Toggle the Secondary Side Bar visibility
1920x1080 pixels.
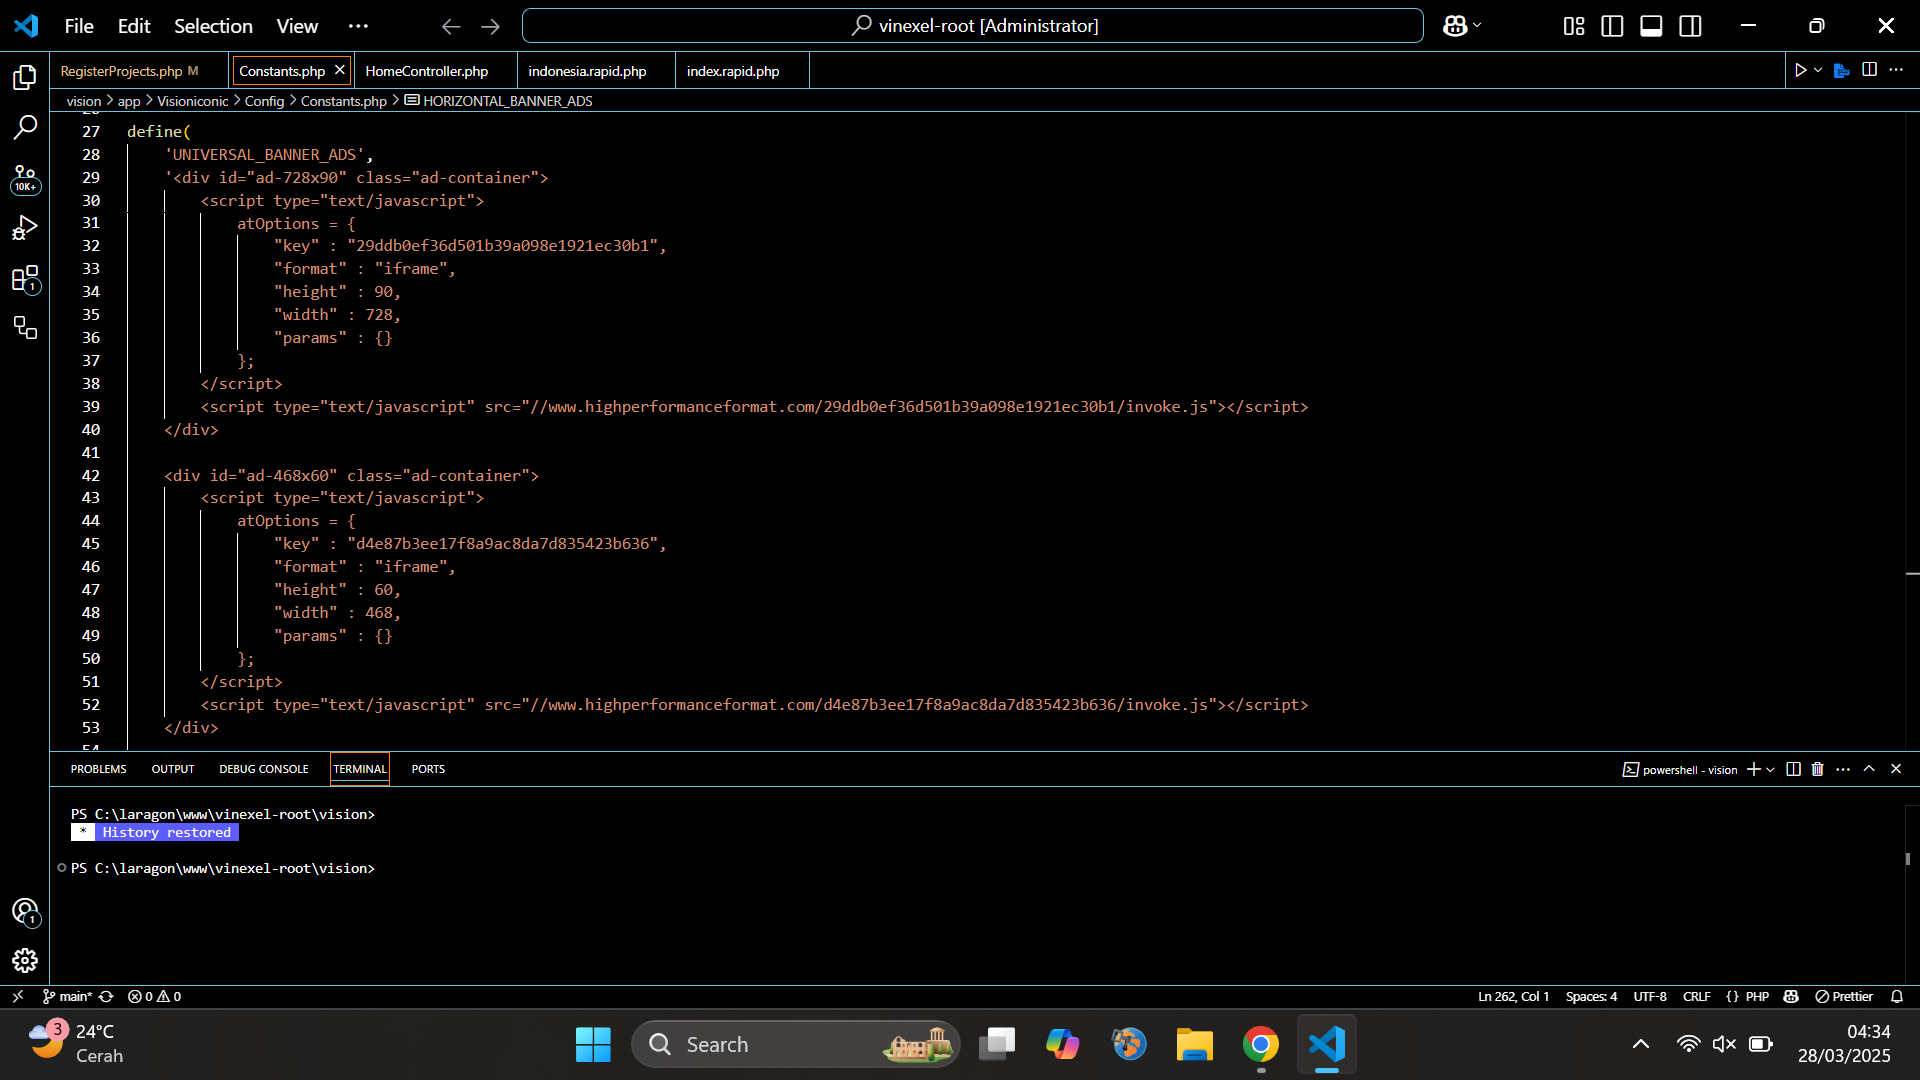pos(1690,26)
